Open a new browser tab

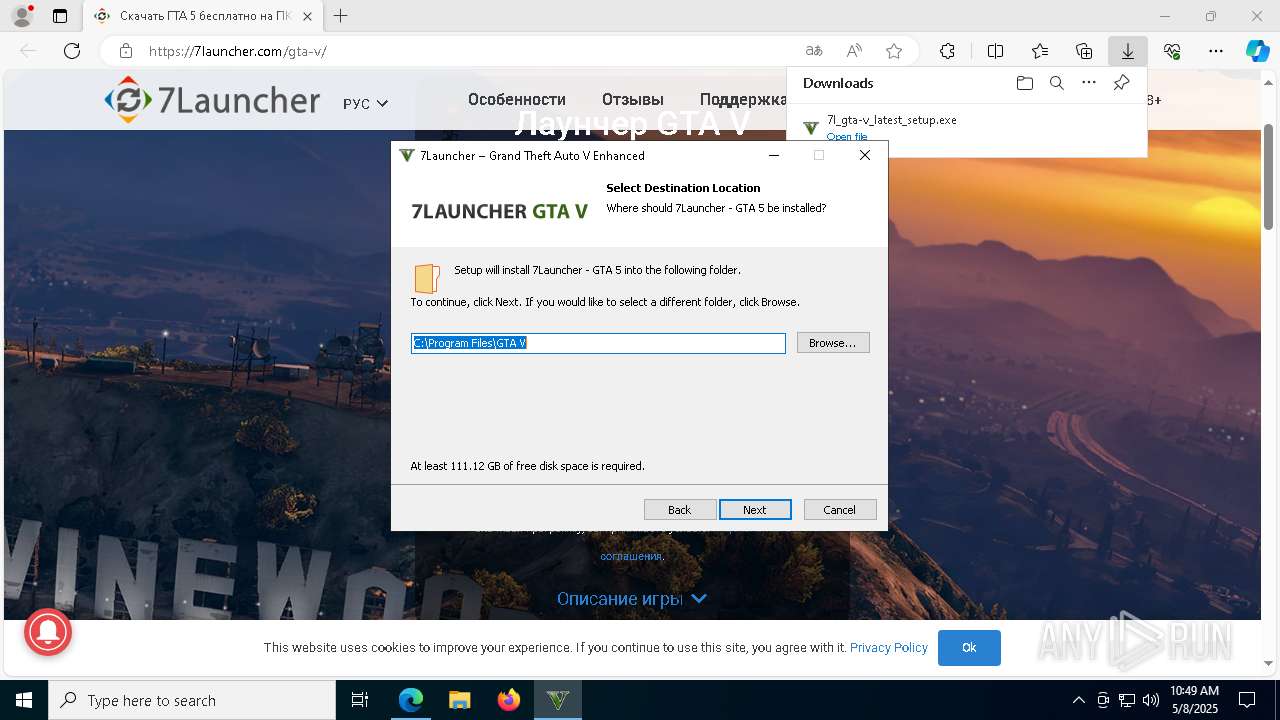(x=341, y=16)
